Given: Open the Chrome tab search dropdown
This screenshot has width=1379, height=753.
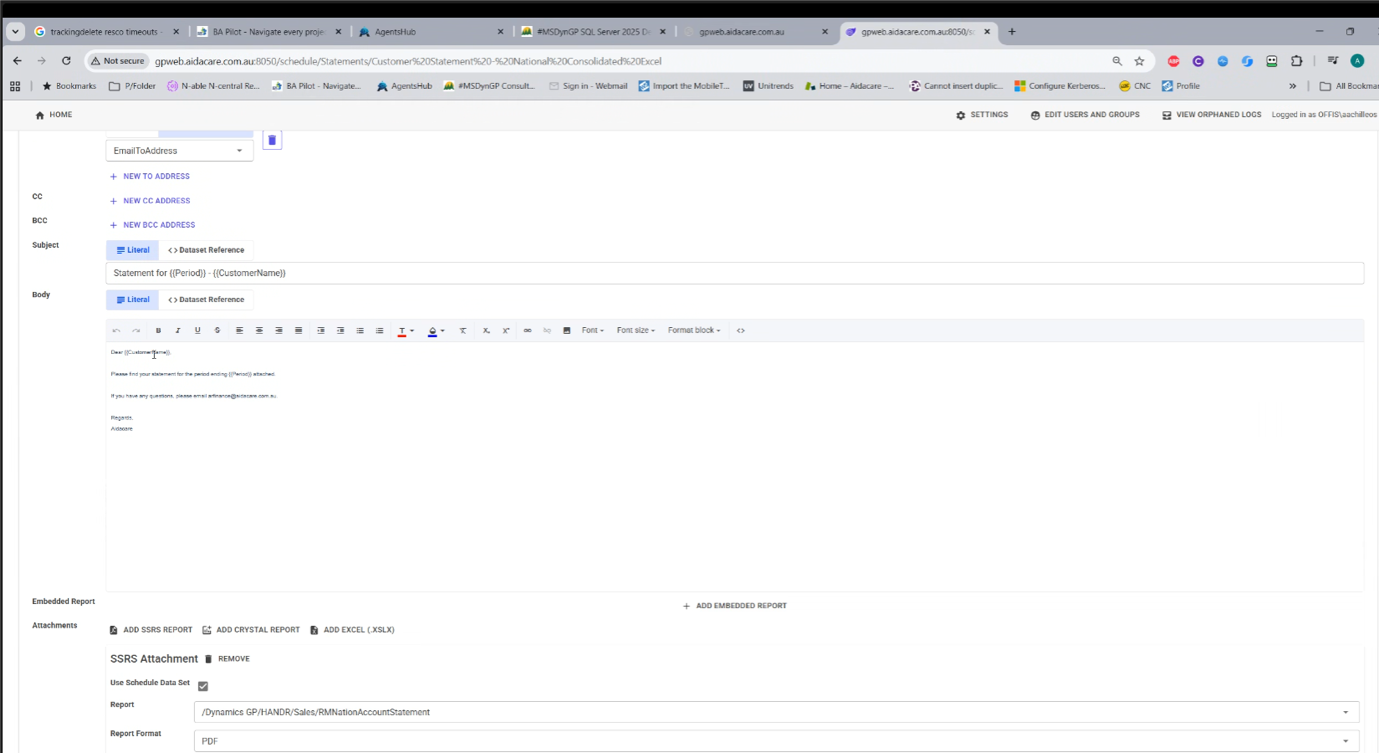Looking at the screenshot, I should click(15, 32).
